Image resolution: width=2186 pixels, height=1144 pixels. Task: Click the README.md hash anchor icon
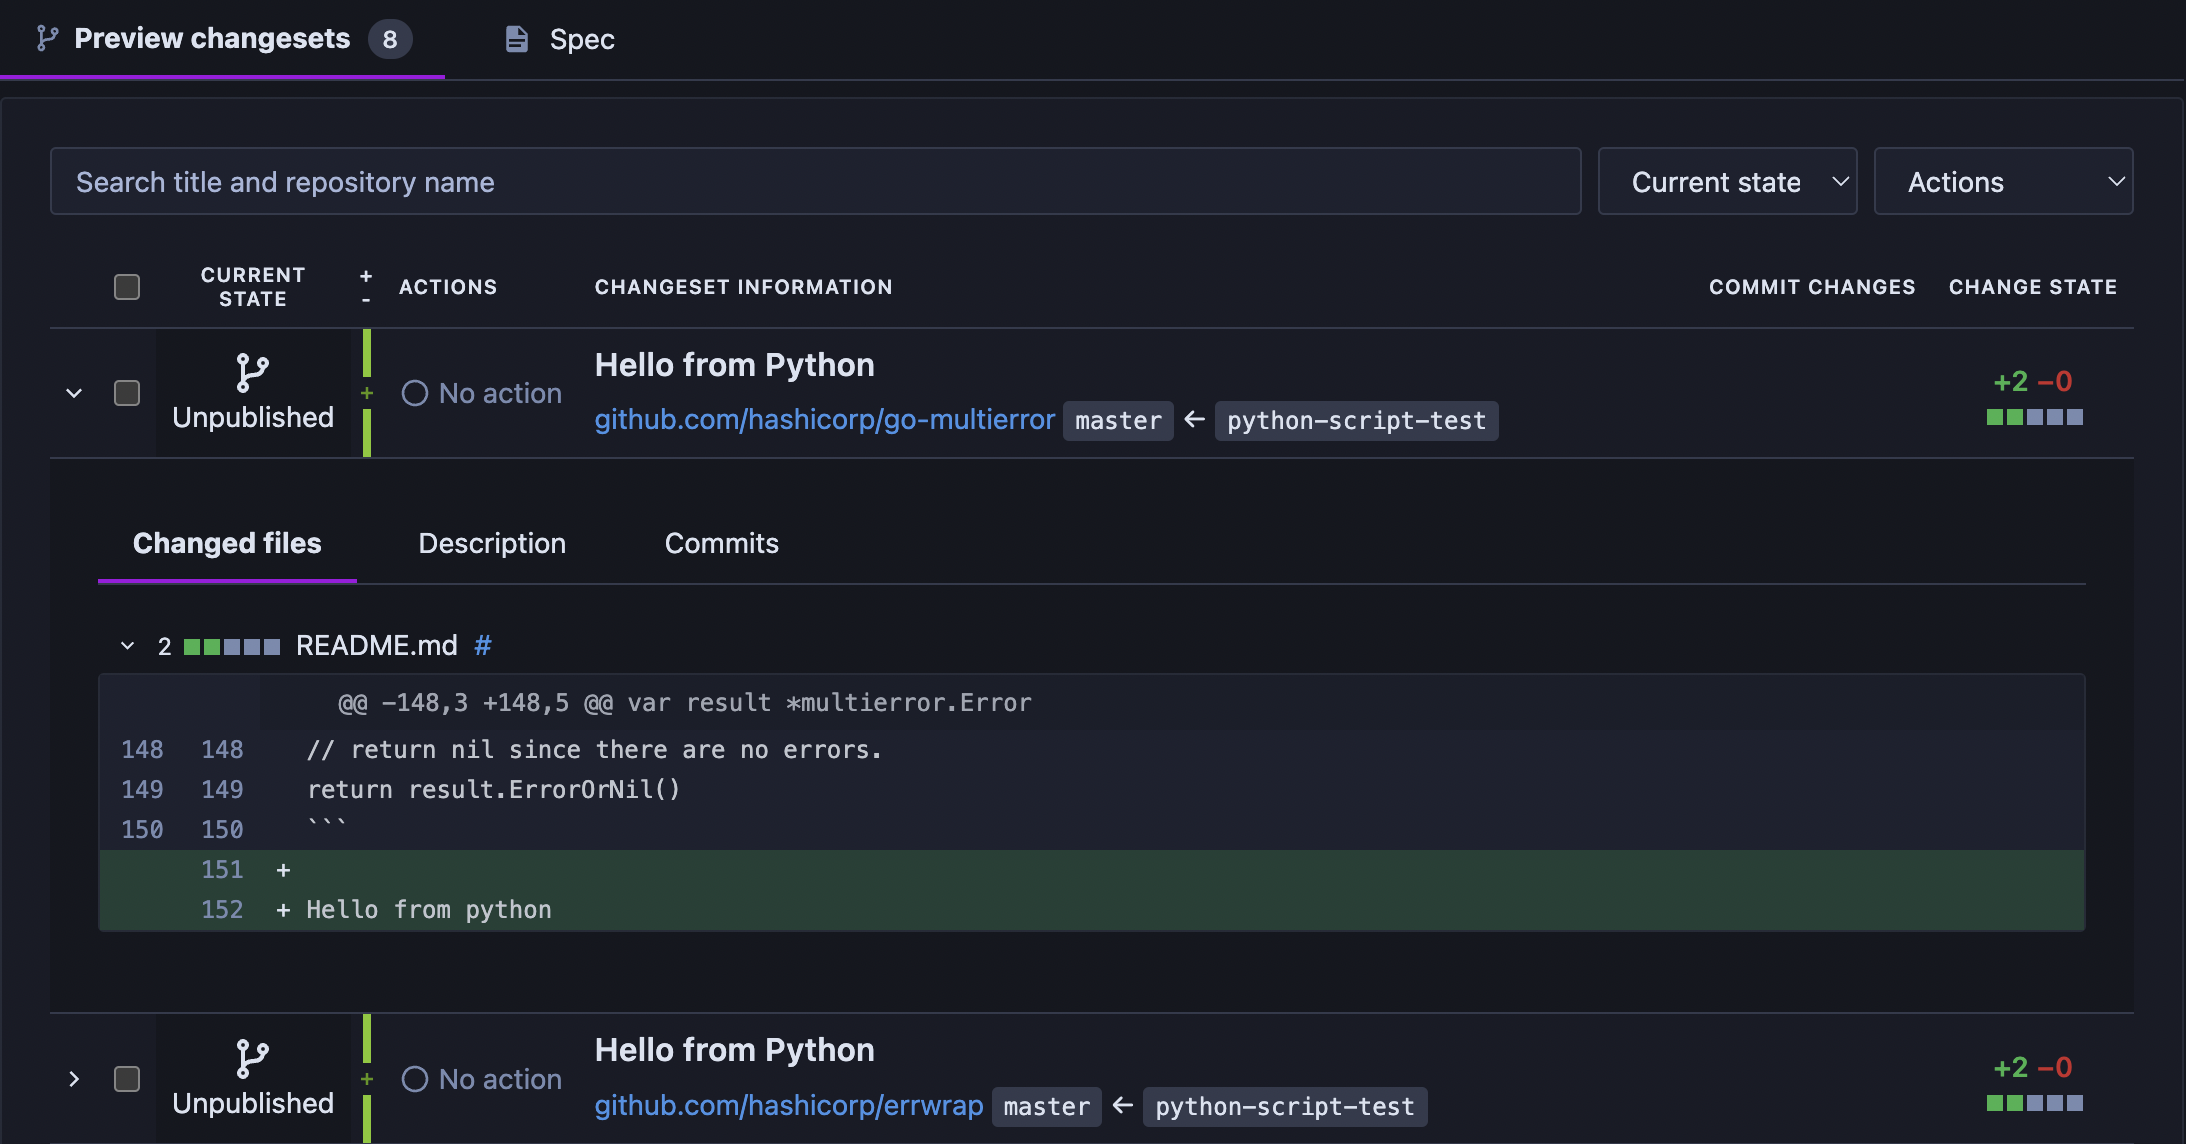tap(483, 646)
